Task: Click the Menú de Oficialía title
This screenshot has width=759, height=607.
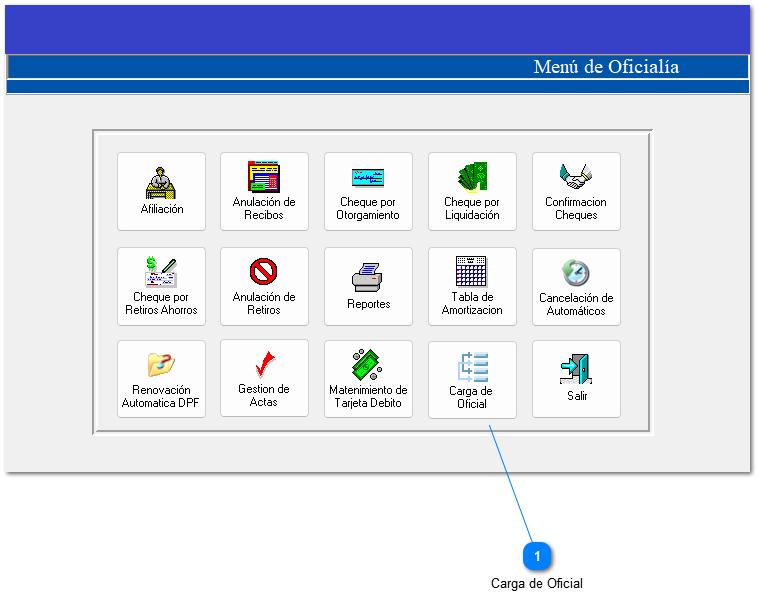Action: (x=606, y=67)
